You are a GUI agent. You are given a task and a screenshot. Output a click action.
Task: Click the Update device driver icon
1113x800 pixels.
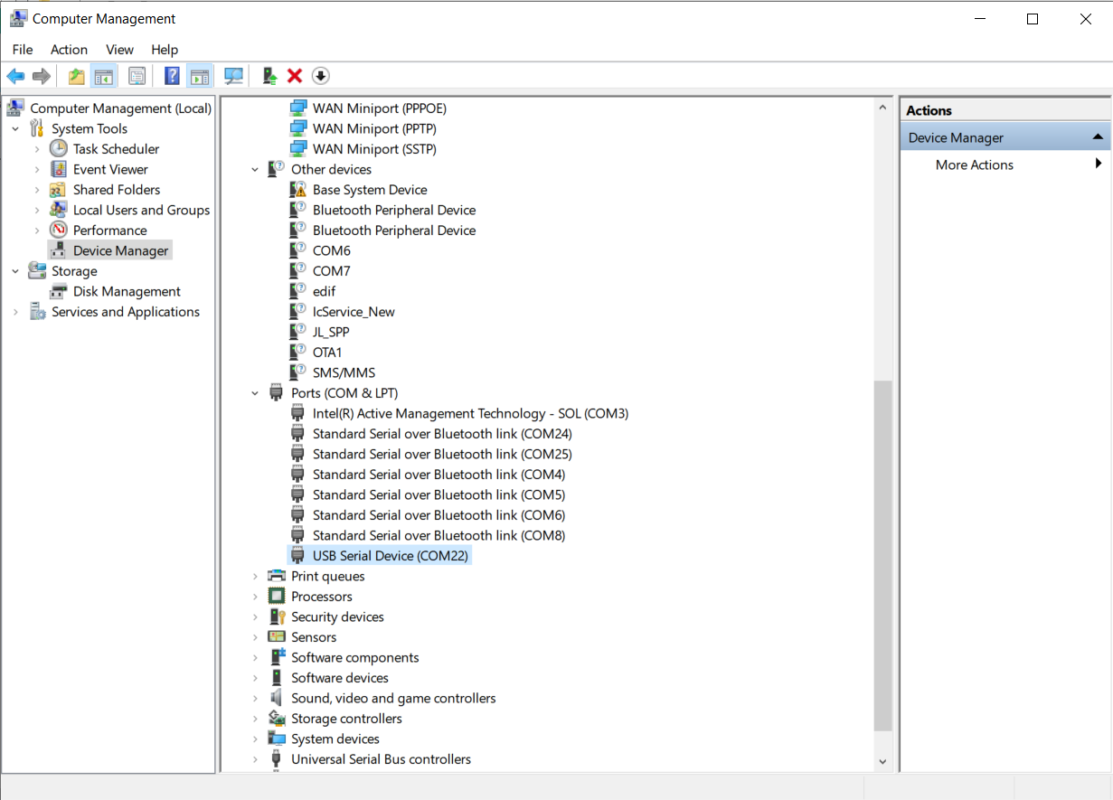point(269,76)
